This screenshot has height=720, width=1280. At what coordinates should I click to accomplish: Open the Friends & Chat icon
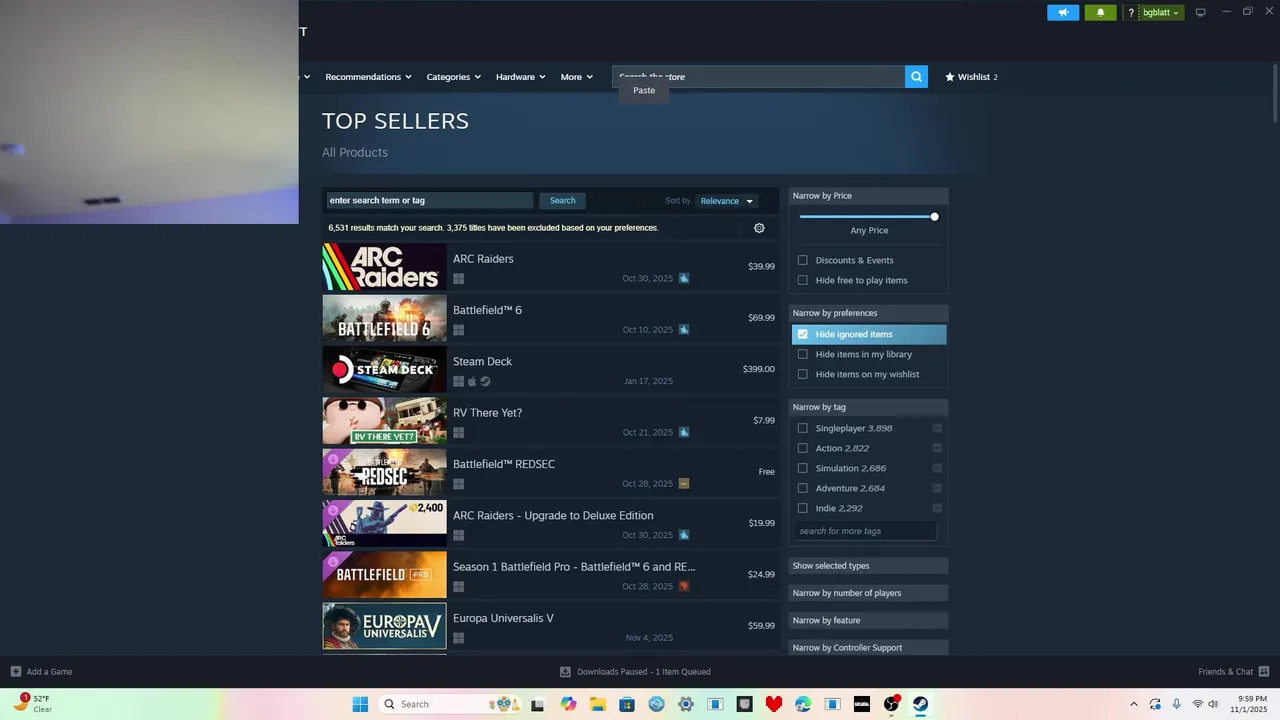pyautogui.click(x=1264, y=671)
